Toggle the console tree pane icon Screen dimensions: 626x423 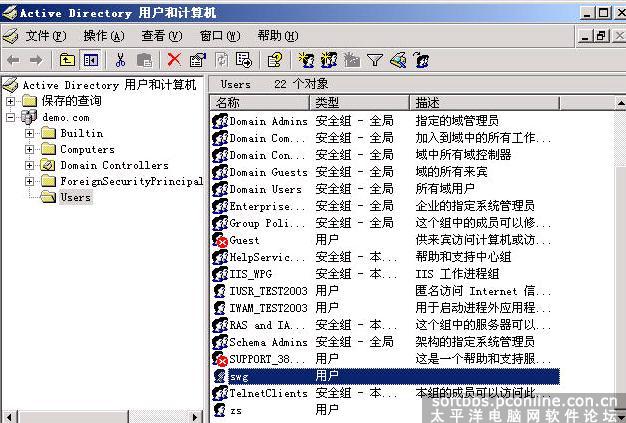90,60
